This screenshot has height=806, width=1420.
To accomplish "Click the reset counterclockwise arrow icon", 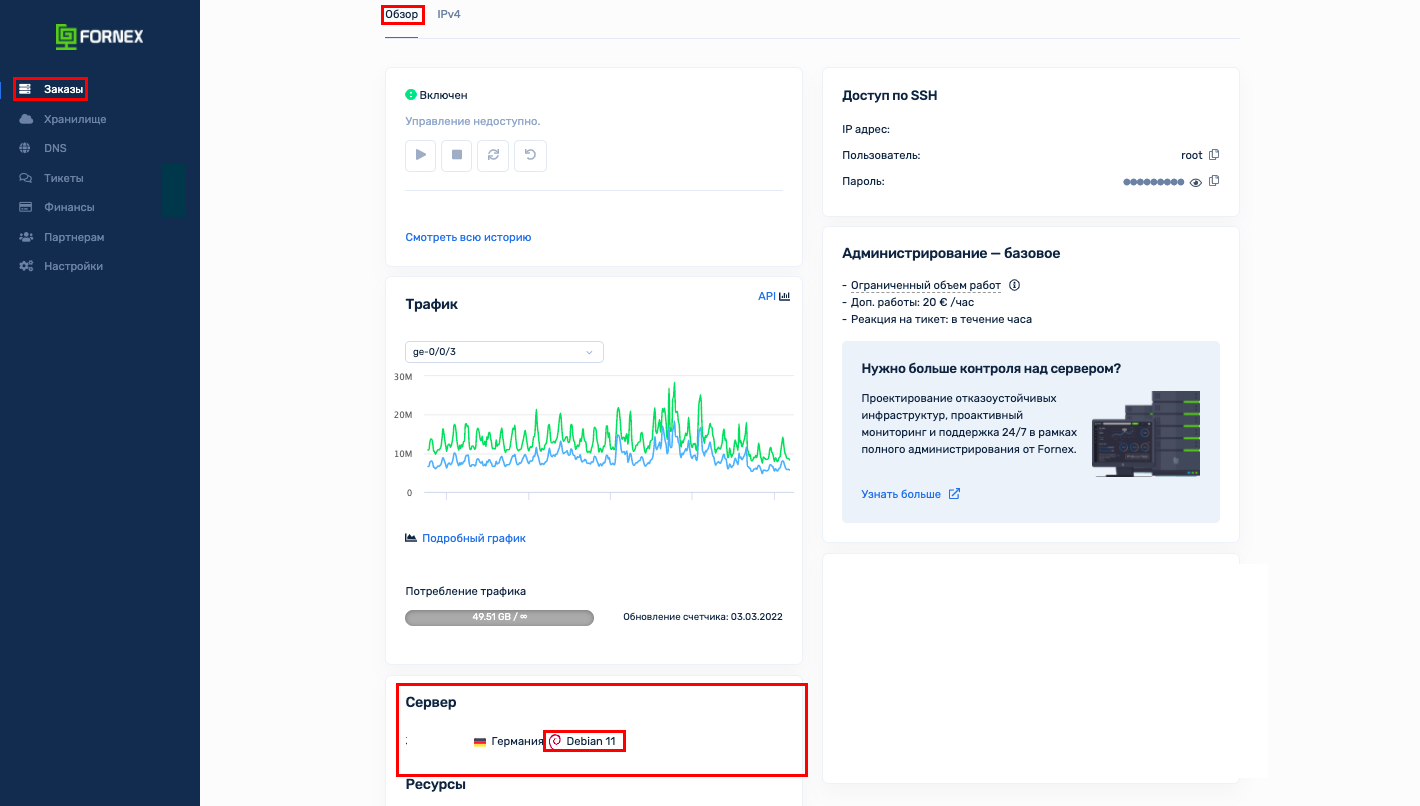I will (x=530, y=155).
